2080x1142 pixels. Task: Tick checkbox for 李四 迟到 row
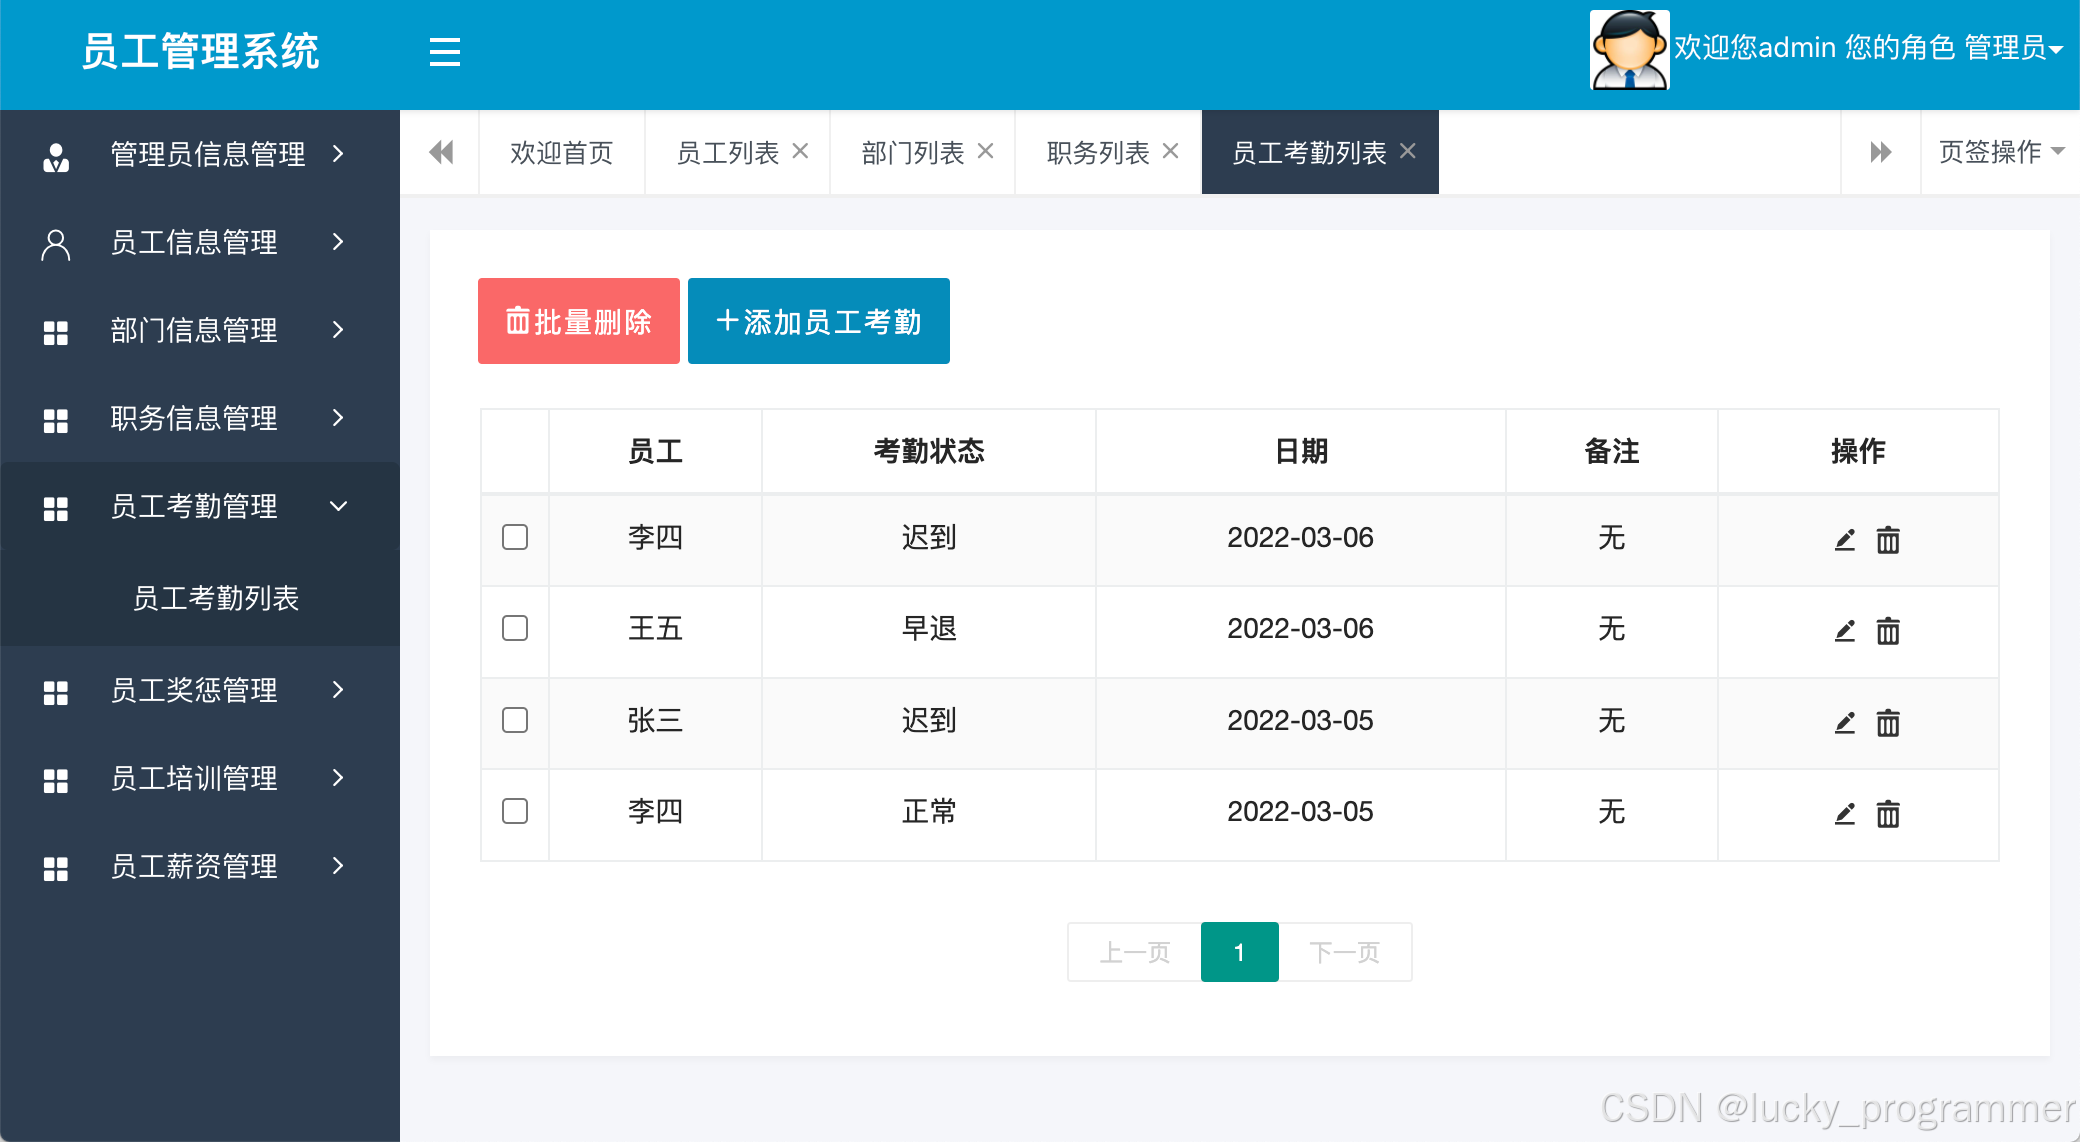pos(515,537)
